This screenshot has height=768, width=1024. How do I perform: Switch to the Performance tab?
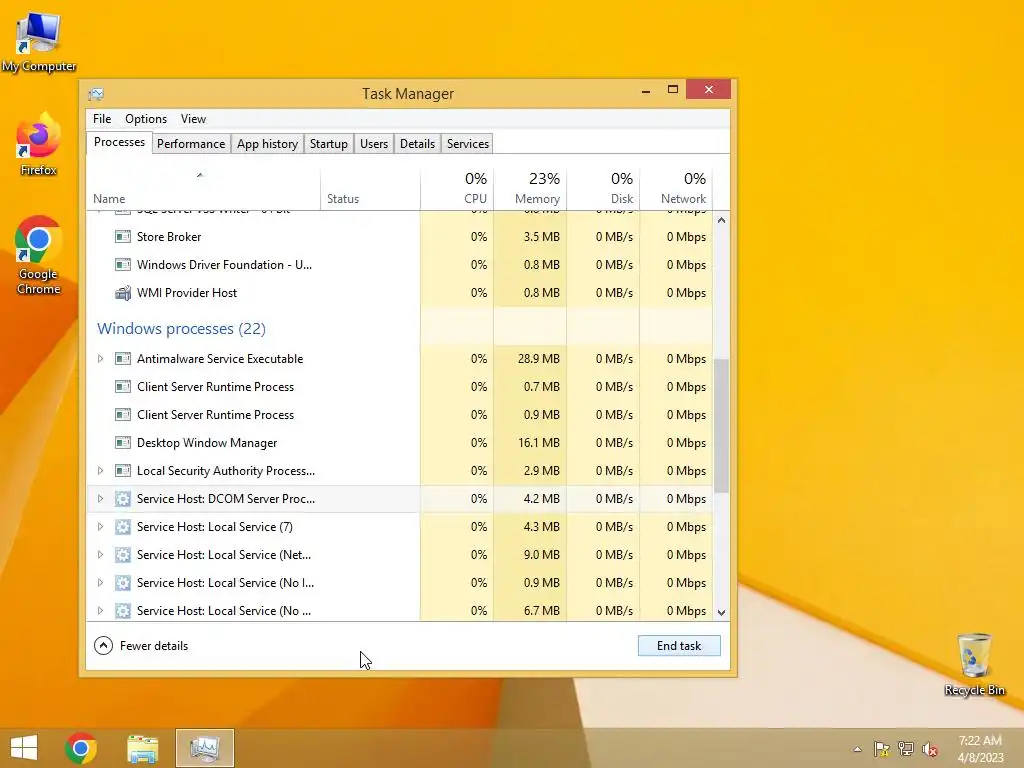(x=191, y=144)
